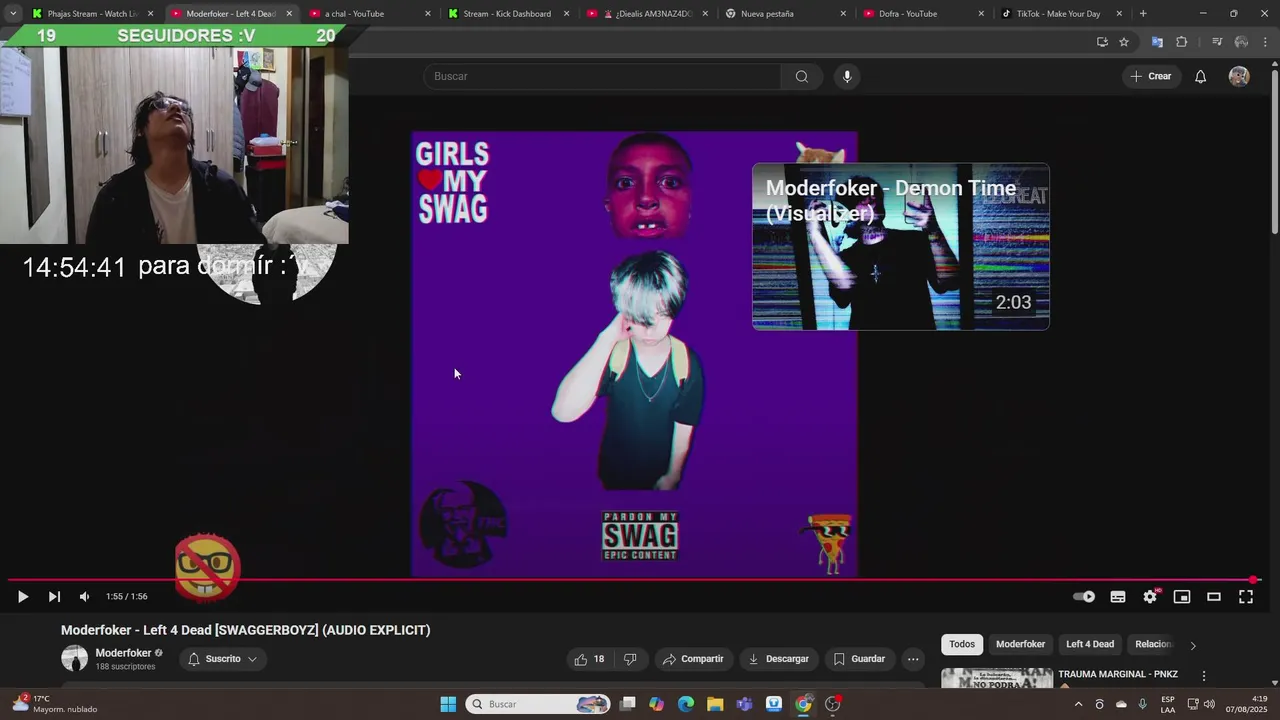Open the weather widget on taskbar
The height and width of the screenshot is (720, 1280).
coord(55,704)
